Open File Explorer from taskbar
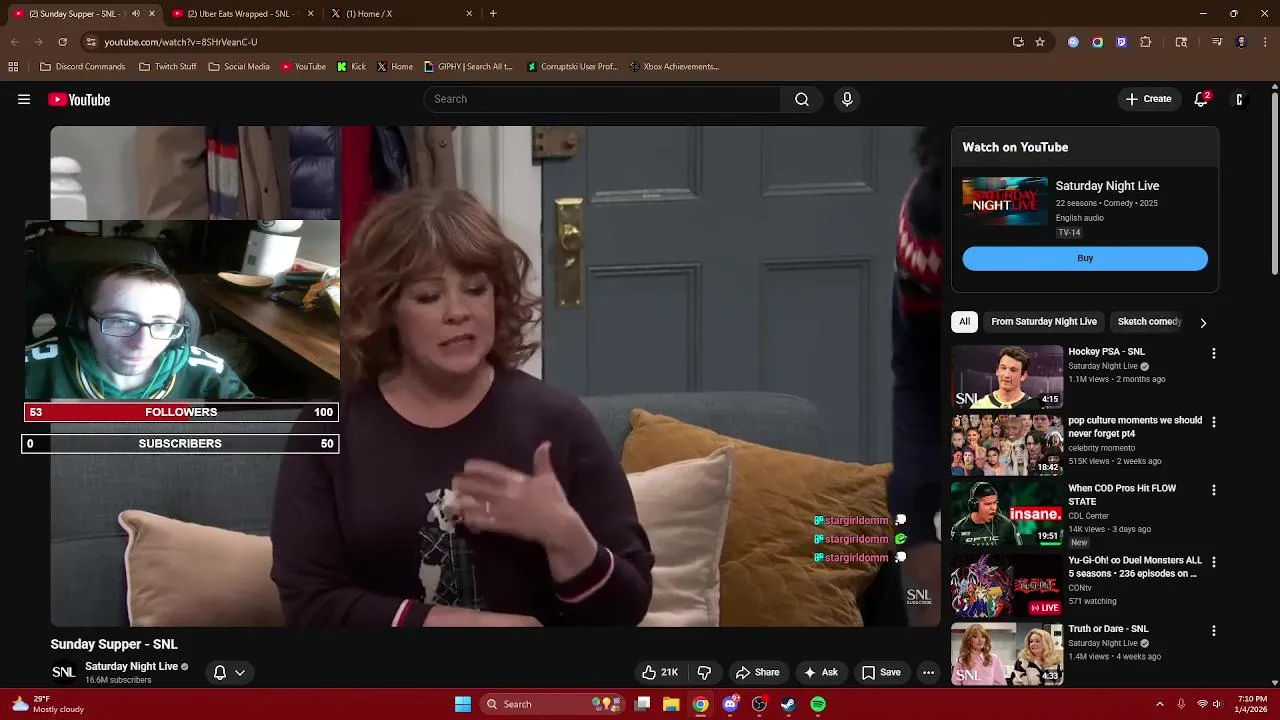The height and width of the screenshot is (720, 1280). click(x=671, y=704)
